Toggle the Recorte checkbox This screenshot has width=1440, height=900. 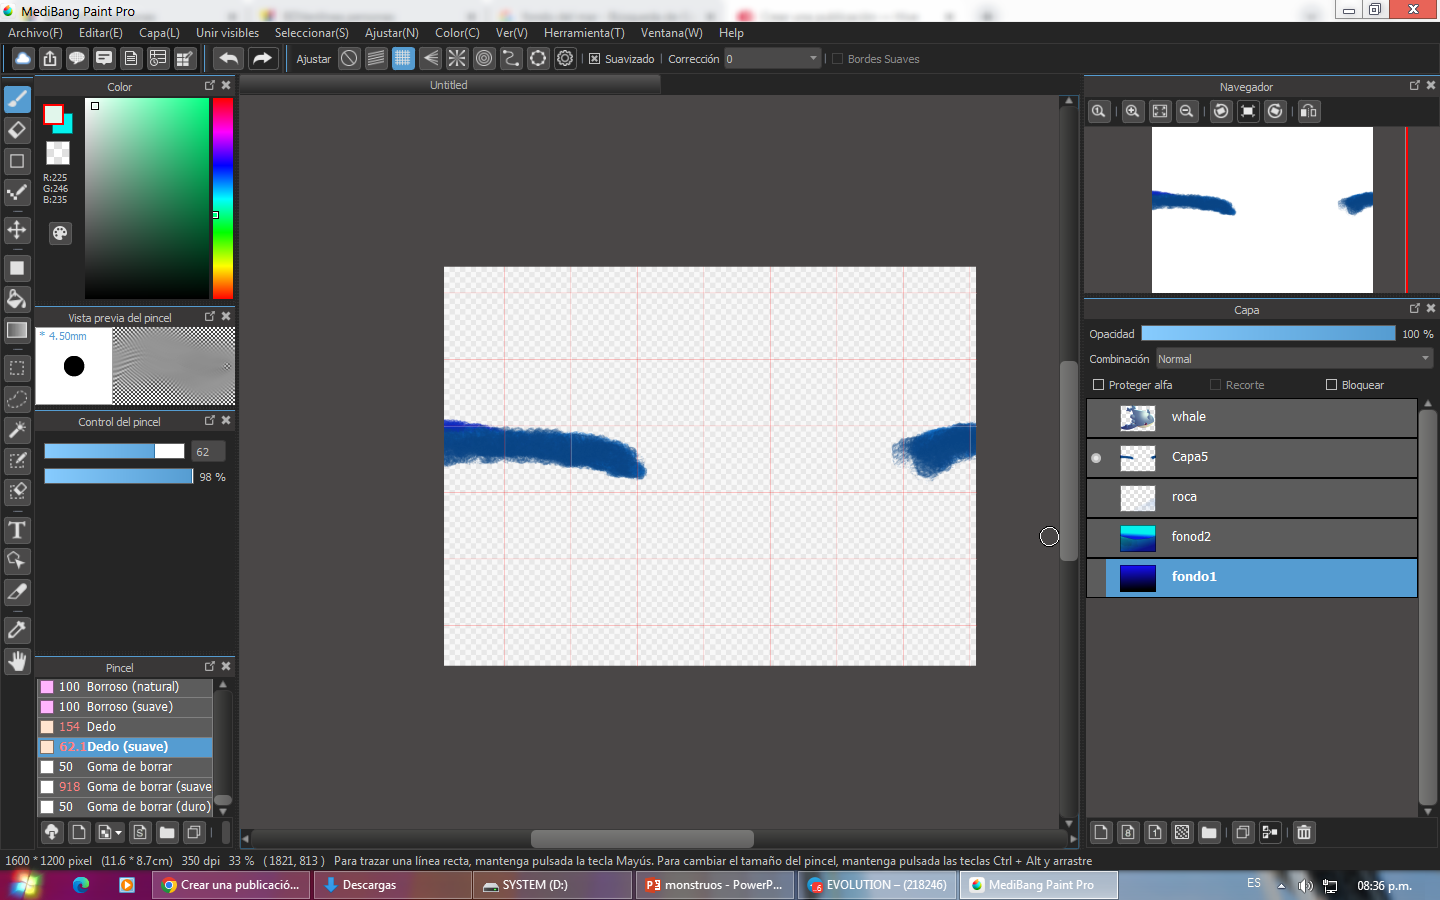pos(1216,385)
